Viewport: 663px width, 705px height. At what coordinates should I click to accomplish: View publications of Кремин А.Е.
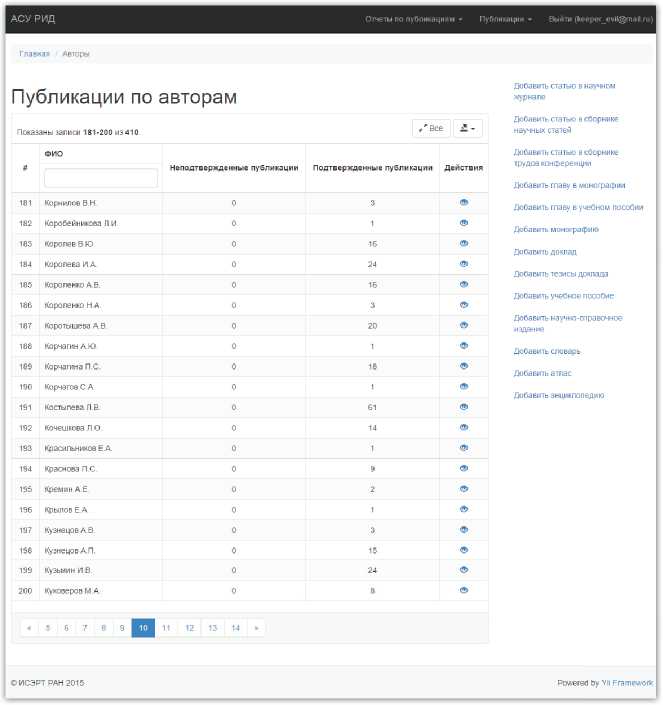point(464,489)
